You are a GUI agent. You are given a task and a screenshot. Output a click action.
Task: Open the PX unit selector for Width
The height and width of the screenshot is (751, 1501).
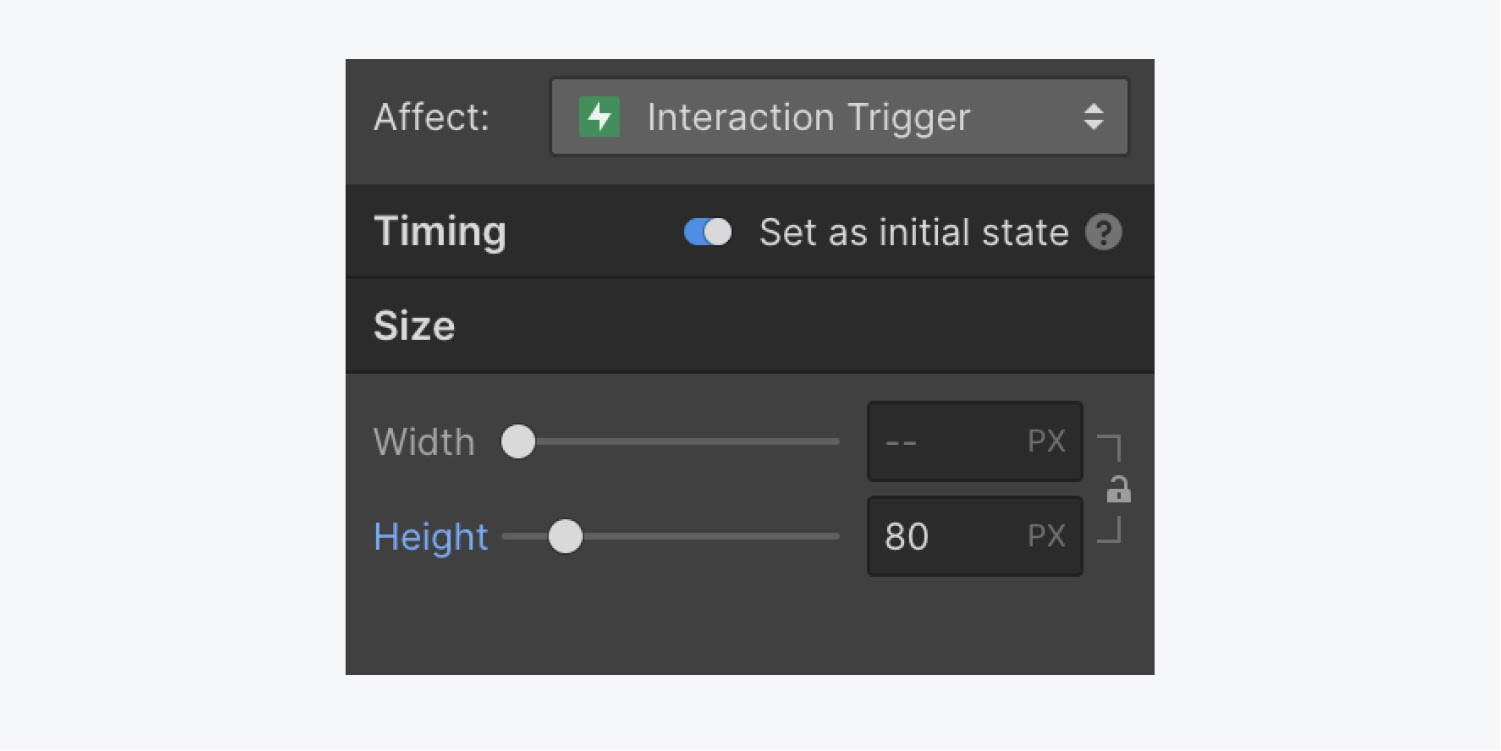point(1047,442)
